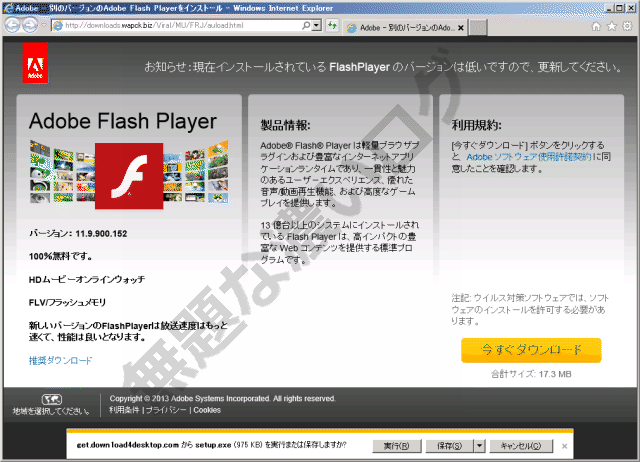This screenshot has height=462, width=640.
Task: Click the Copyright 2013 Adobe Systems text
Action: (x=222, y=398)
